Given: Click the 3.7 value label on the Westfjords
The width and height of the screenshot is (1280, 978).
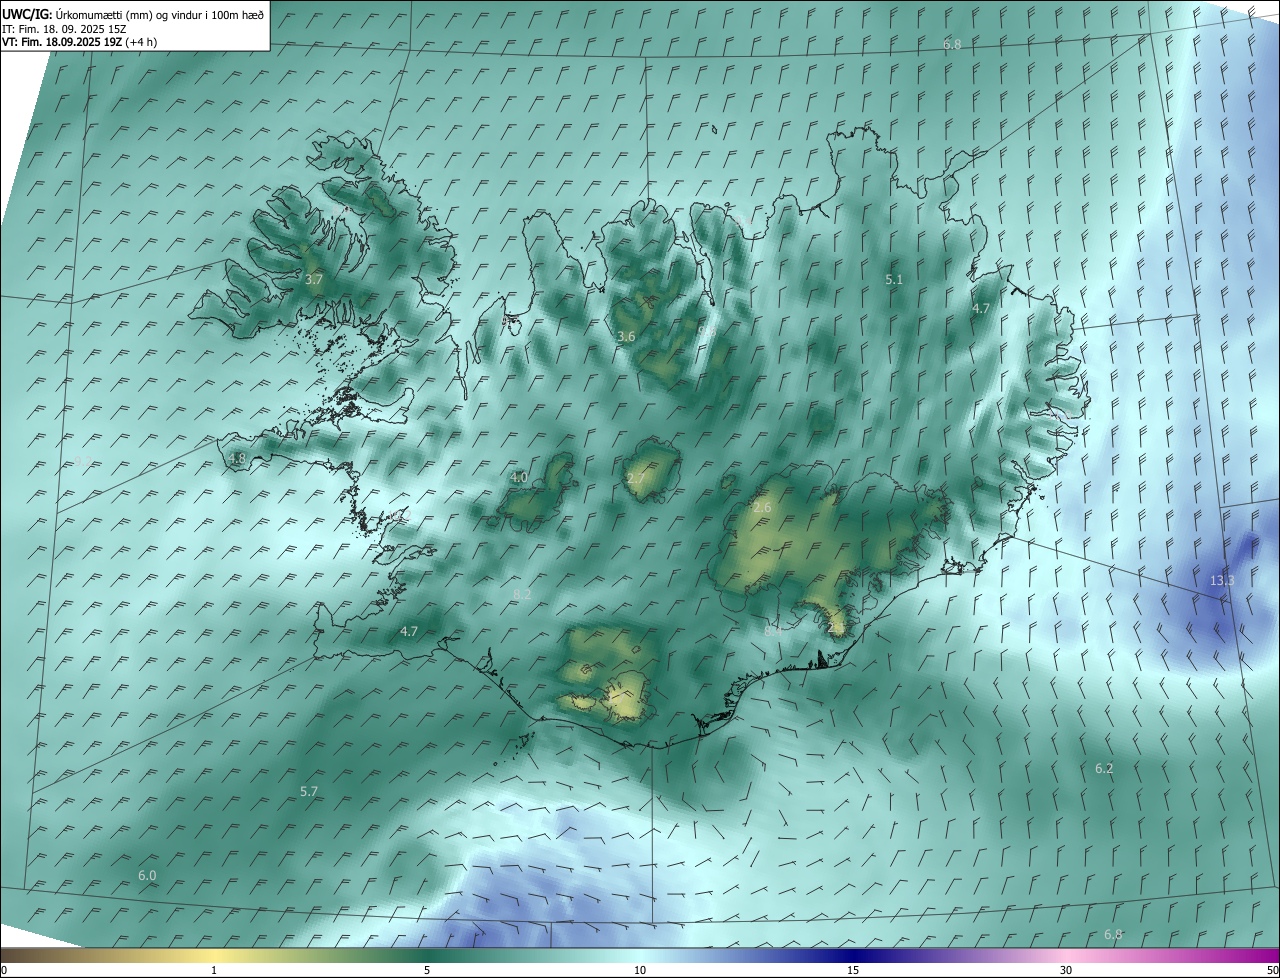Looking at the screenshot, I should click(314, 280).
